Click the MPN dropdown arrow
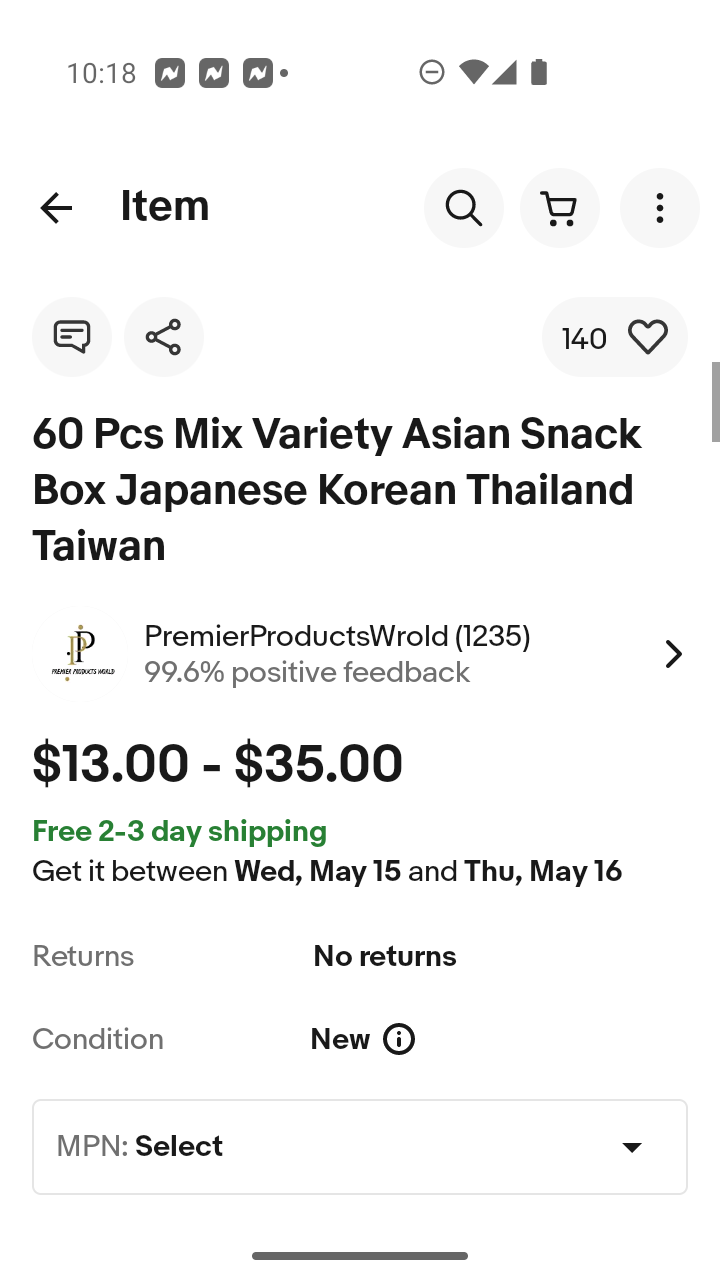Screen dimensions: 720x1280 [632, 1147]
